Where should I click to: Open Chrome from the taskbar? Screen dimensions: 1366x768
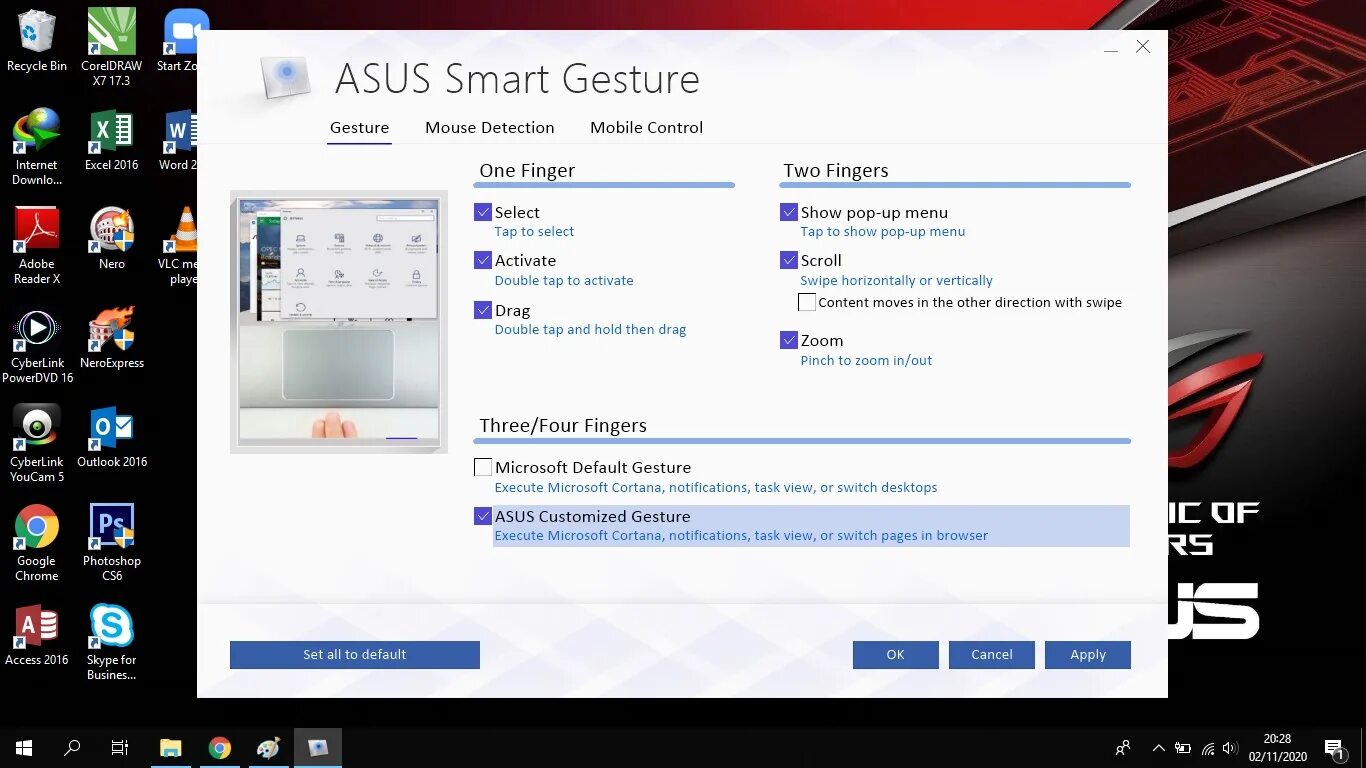220,748
